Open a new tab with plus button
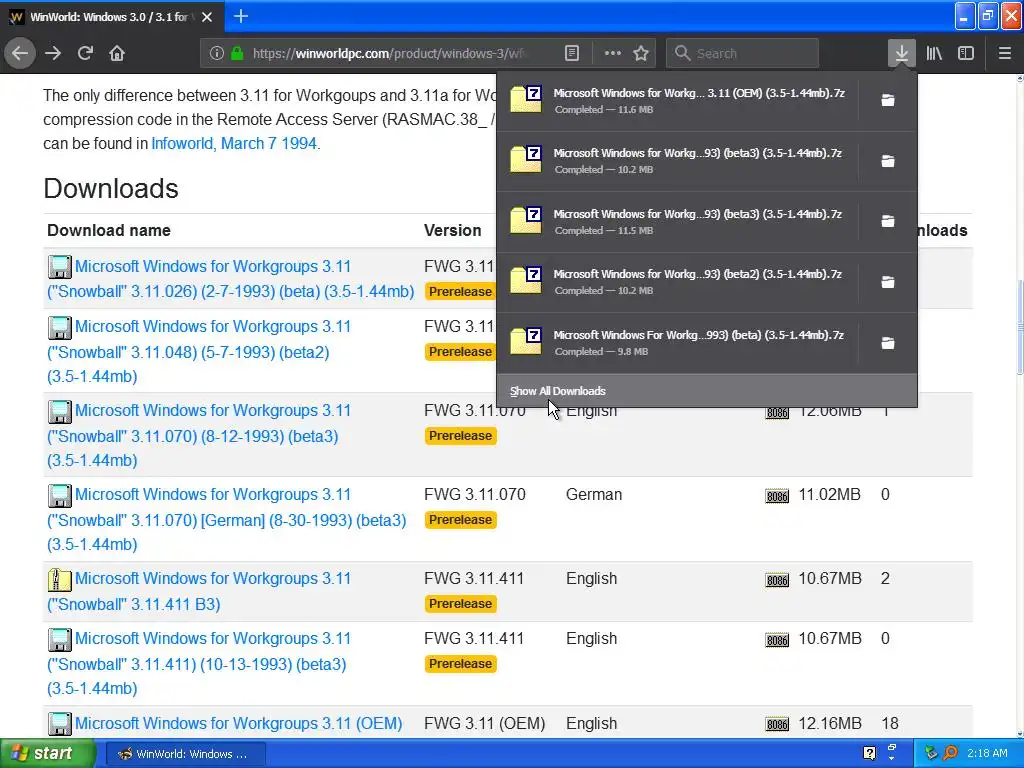 [241, 16]
